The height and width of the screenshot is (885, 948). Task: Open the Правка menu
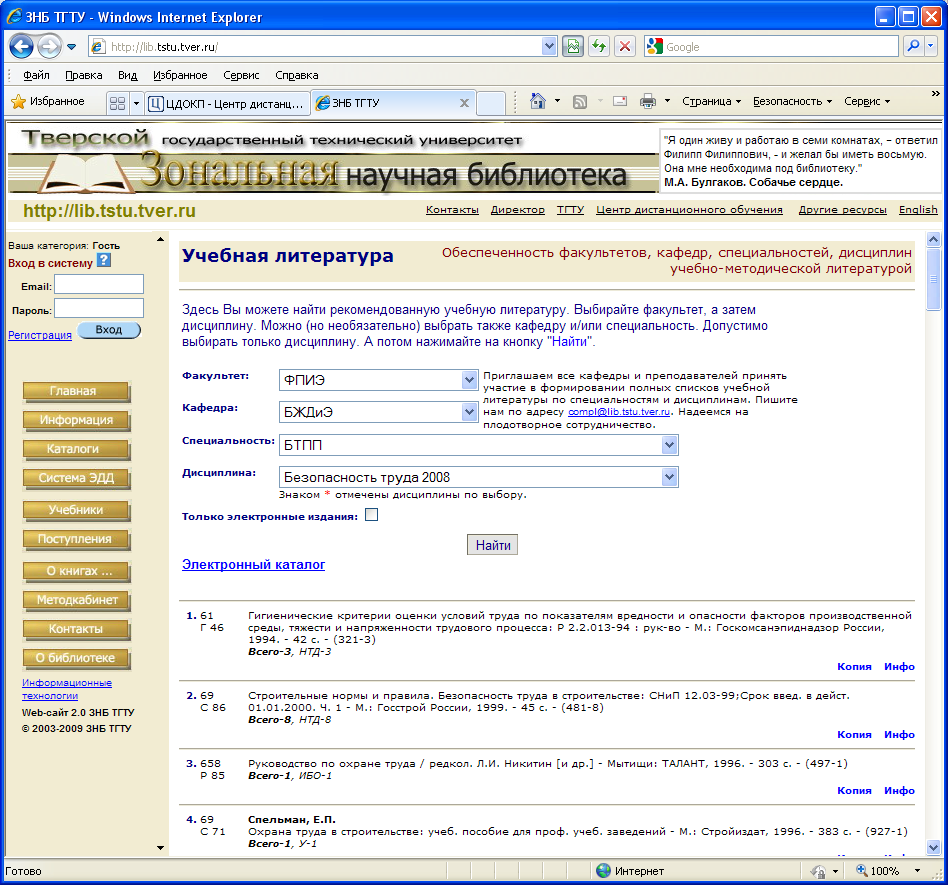83,75
